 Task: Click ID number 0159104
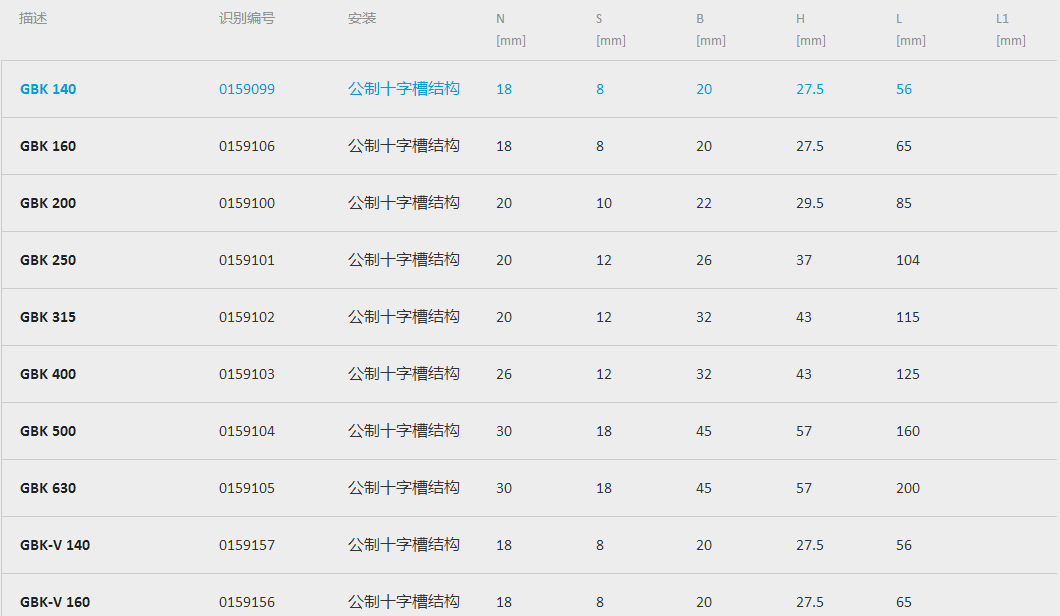[x=247, y=431]
